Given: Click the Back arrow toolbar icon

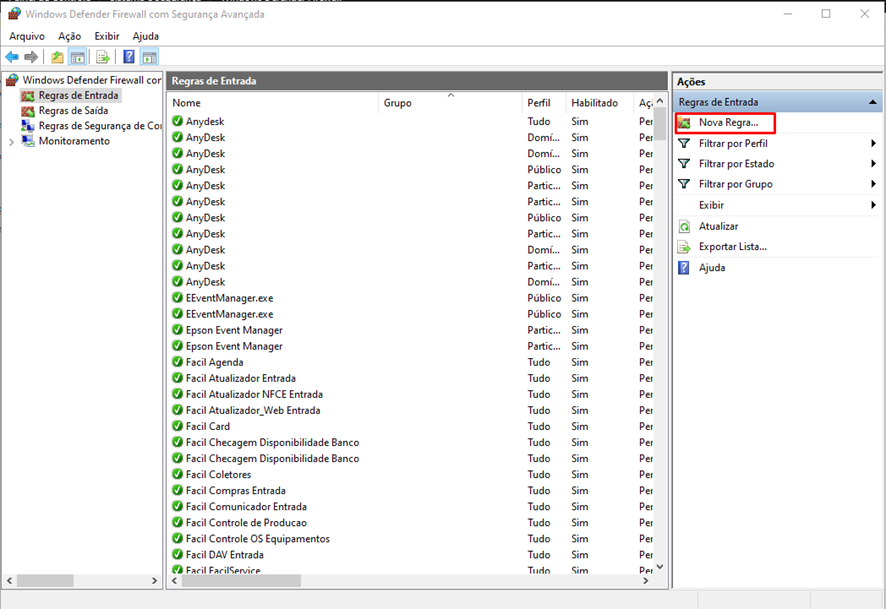Looking at the screenshot, I should click(12, 56).
